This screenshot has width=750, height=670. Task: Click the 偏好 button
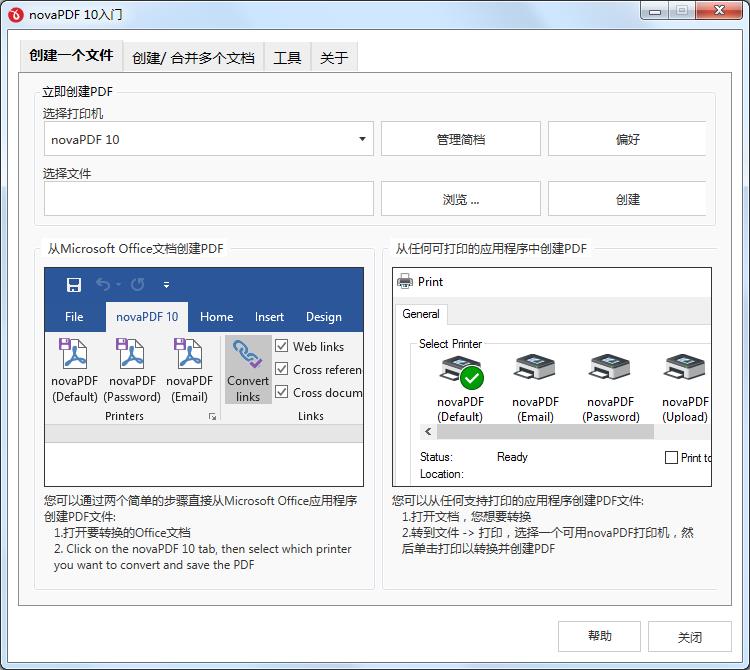pos(627,139)
